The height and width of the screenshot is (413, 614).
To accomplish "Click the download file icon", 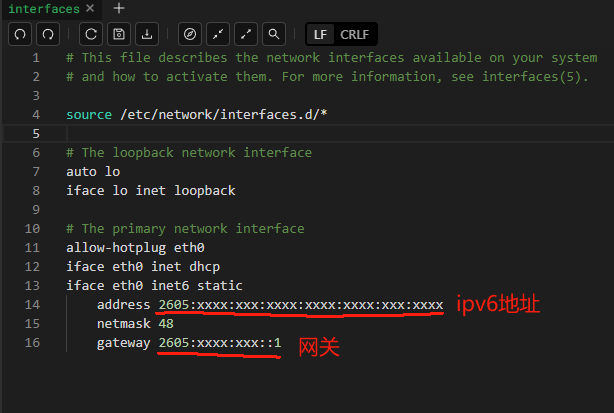I will pyautogui.click(x=145, y=34).
